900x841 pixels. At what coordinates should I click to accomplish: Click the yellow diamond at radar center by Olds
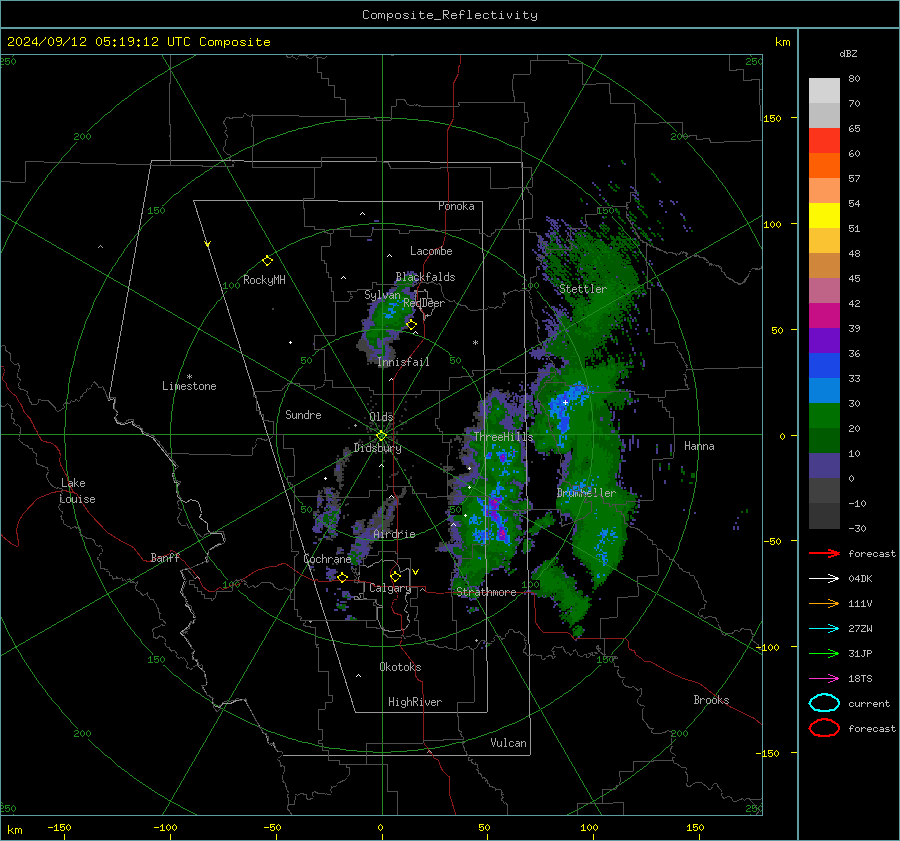[x=381, y=436]
